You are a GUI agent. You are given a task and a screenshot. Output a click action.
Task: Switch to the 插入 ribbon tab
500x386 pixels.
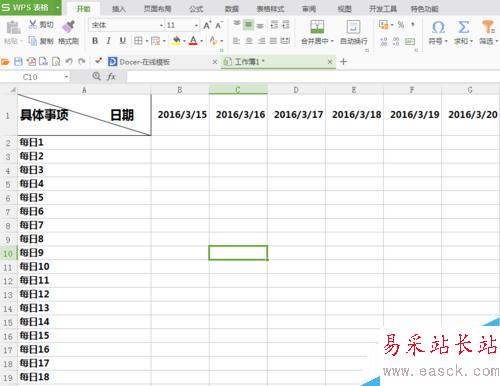click(119, 9)
